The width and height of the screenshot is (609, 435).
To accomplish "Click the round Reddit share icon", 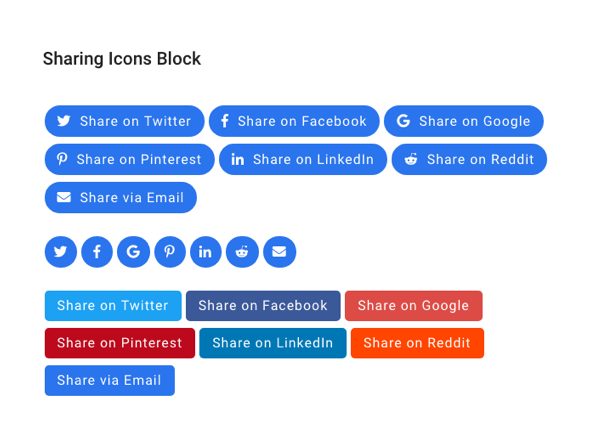I will tap(242, 252).
